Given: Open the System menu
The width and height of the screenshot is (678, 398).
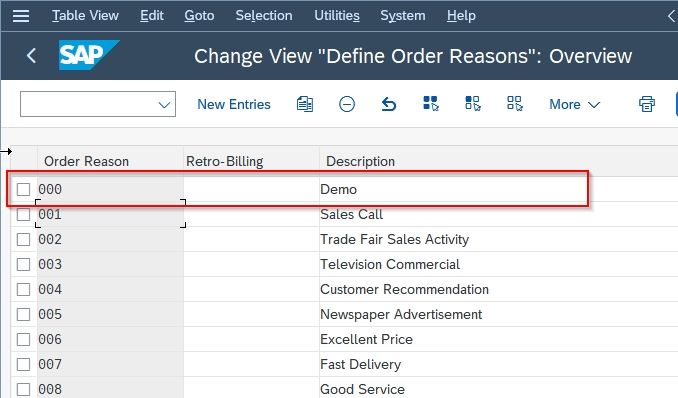Looking at the screenshot, I should pos(403,16).
